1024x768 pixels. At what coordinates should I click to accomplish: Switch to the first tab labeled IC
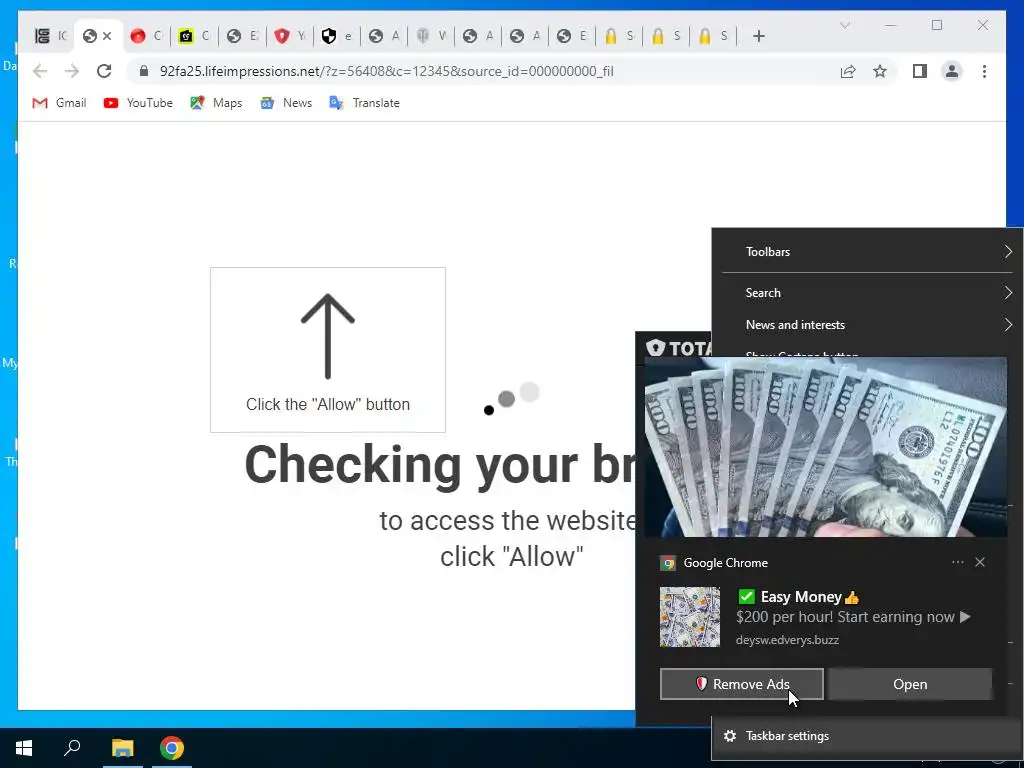click(51, 36)
